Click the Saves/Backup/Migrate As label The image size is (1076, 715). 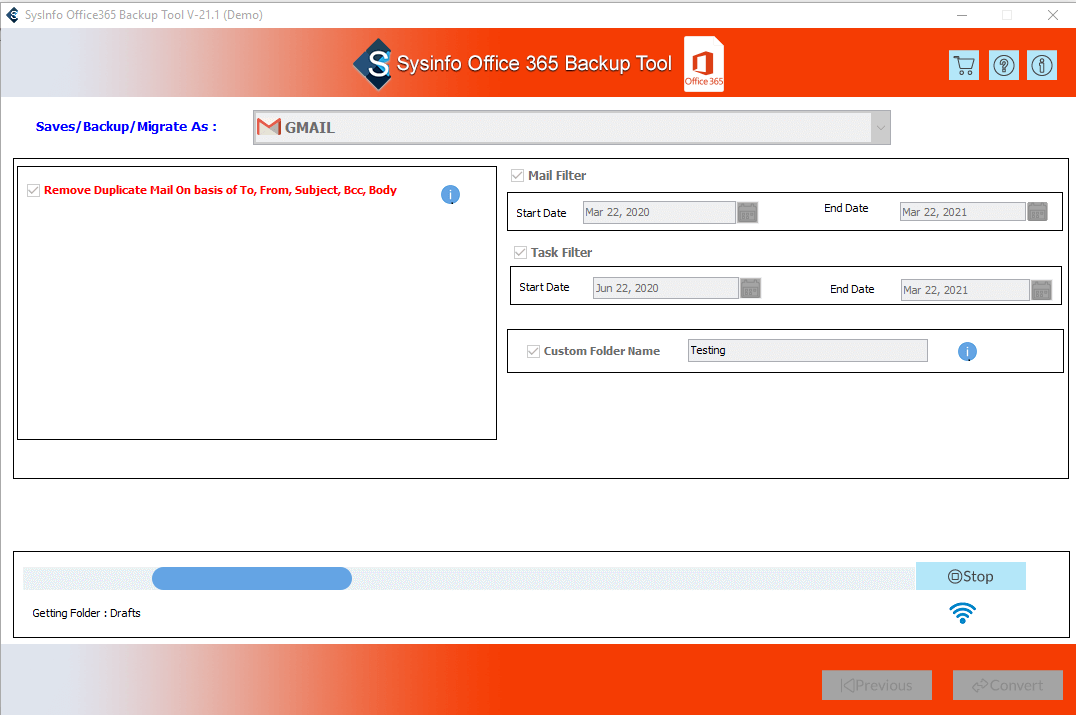click(126, 127)
